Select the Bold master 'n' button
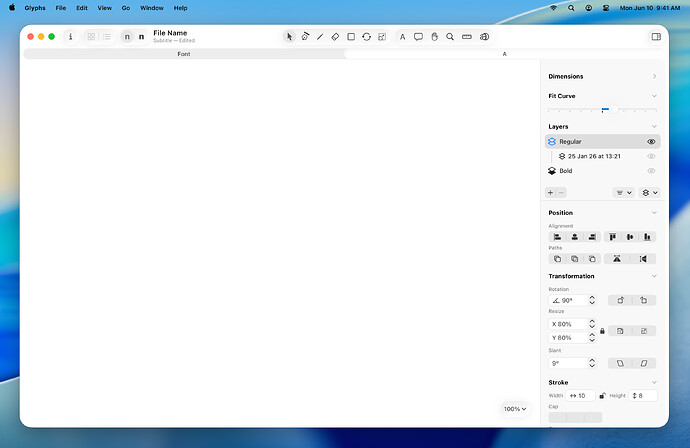Image resolution: width=690 pixels, height=448 pixels. [x=141, y=37]
